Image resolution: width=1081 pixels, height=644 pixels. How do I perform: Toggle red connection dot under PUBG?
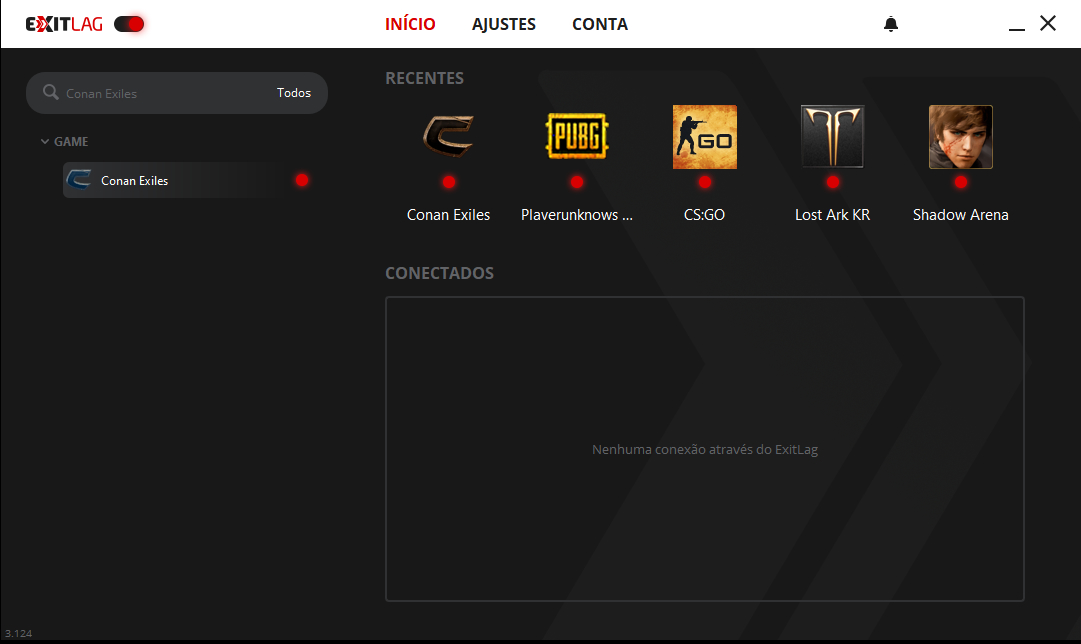pyautogui.click(x=576, y=182)
